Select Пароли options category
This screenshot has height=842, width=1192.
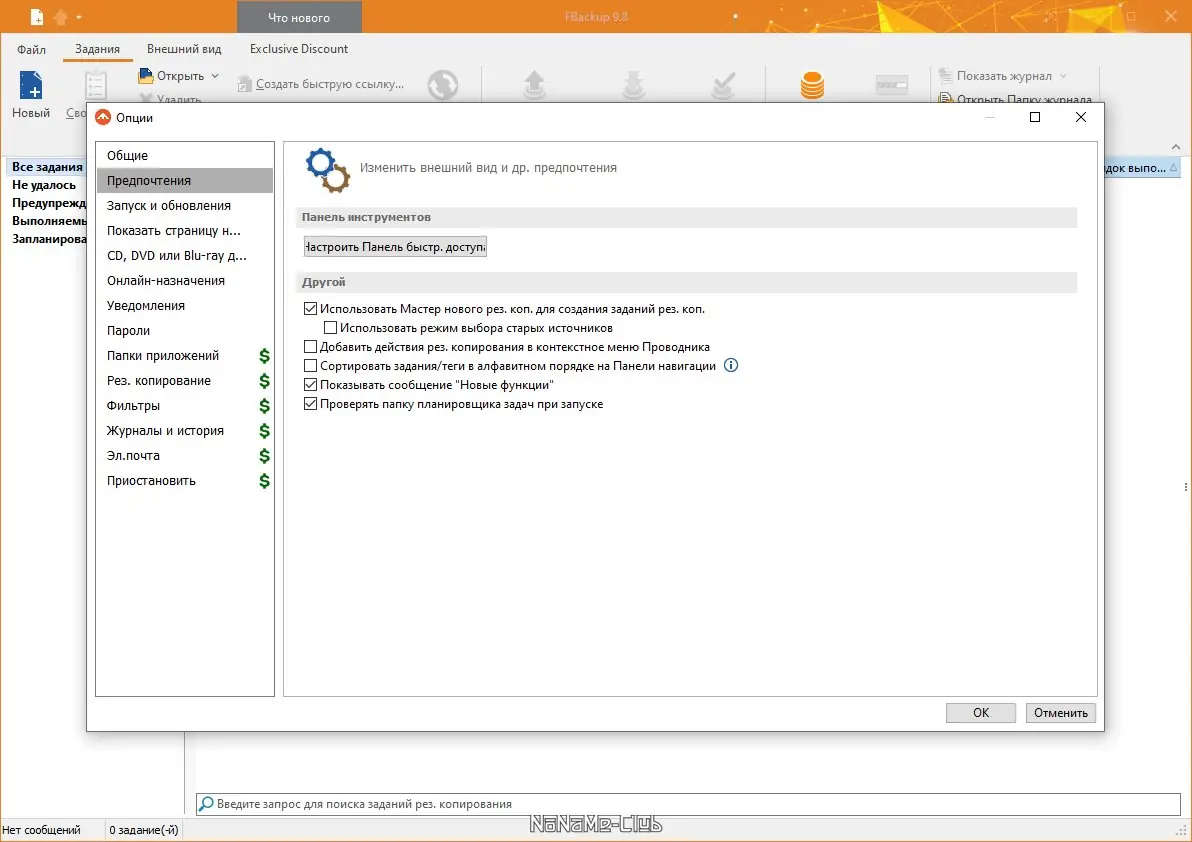coord(185,331)
